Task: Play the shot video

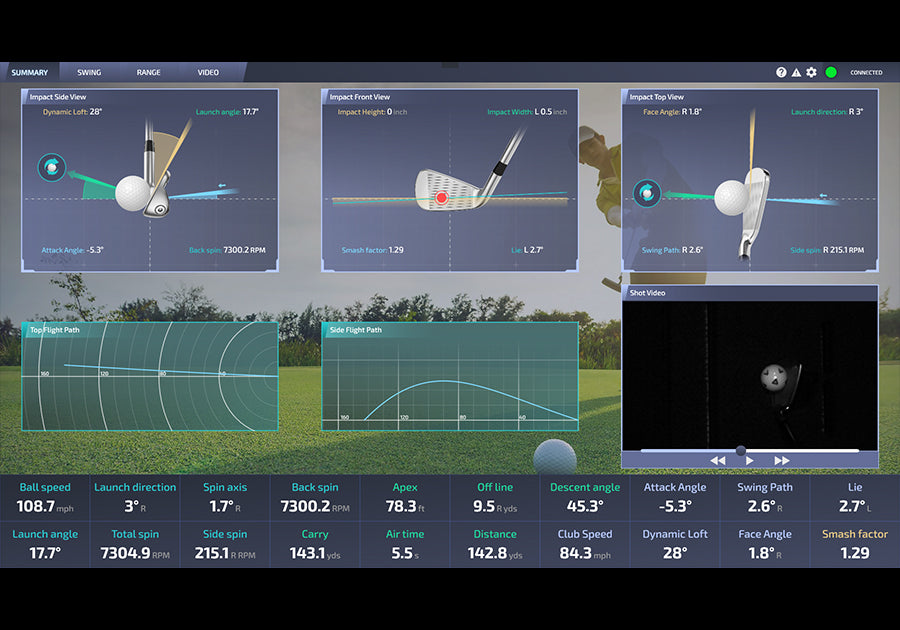Action: [750, 460]
